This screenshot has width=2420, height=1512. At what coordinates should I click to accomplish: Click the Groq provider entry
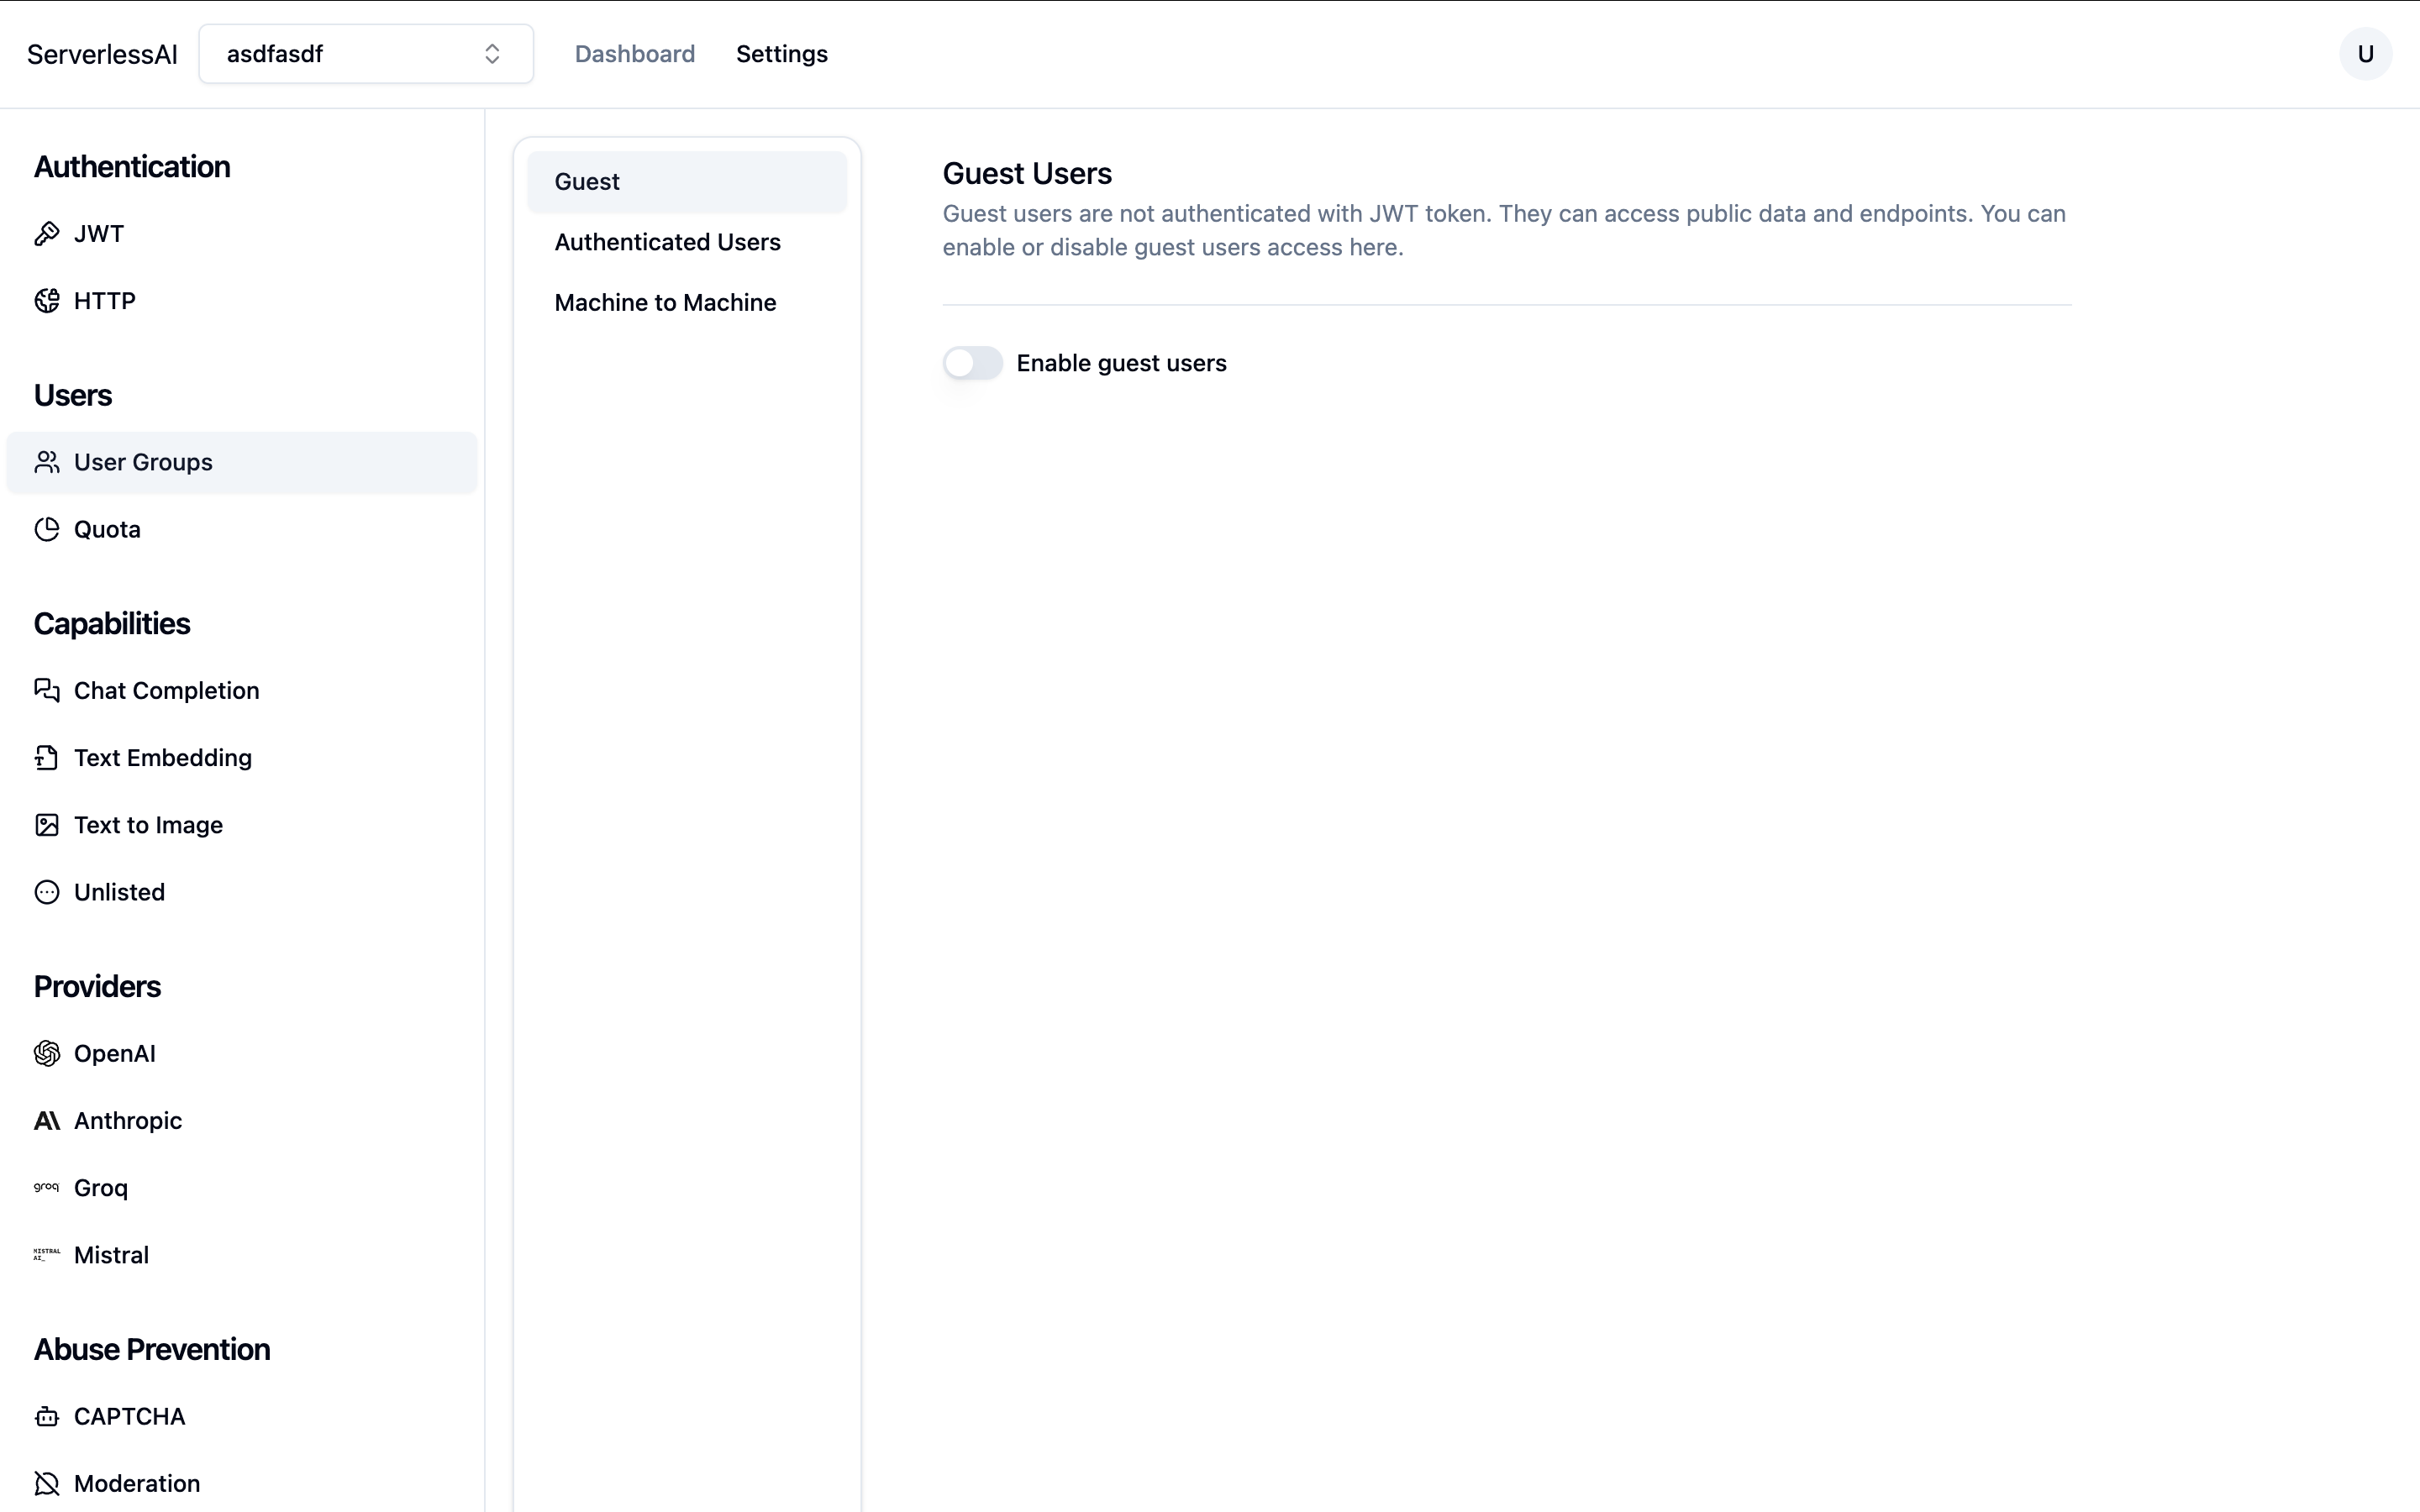point(99,1186)
